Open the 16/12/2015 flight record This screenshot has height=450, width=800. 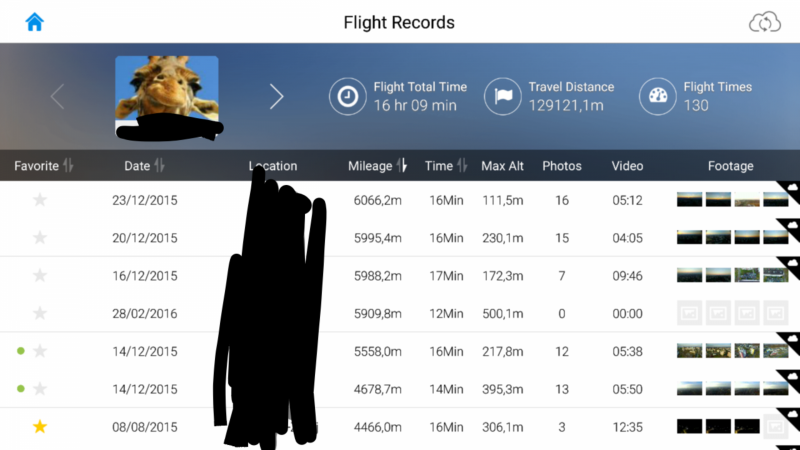pyautogui.click(x=145, y=276)
